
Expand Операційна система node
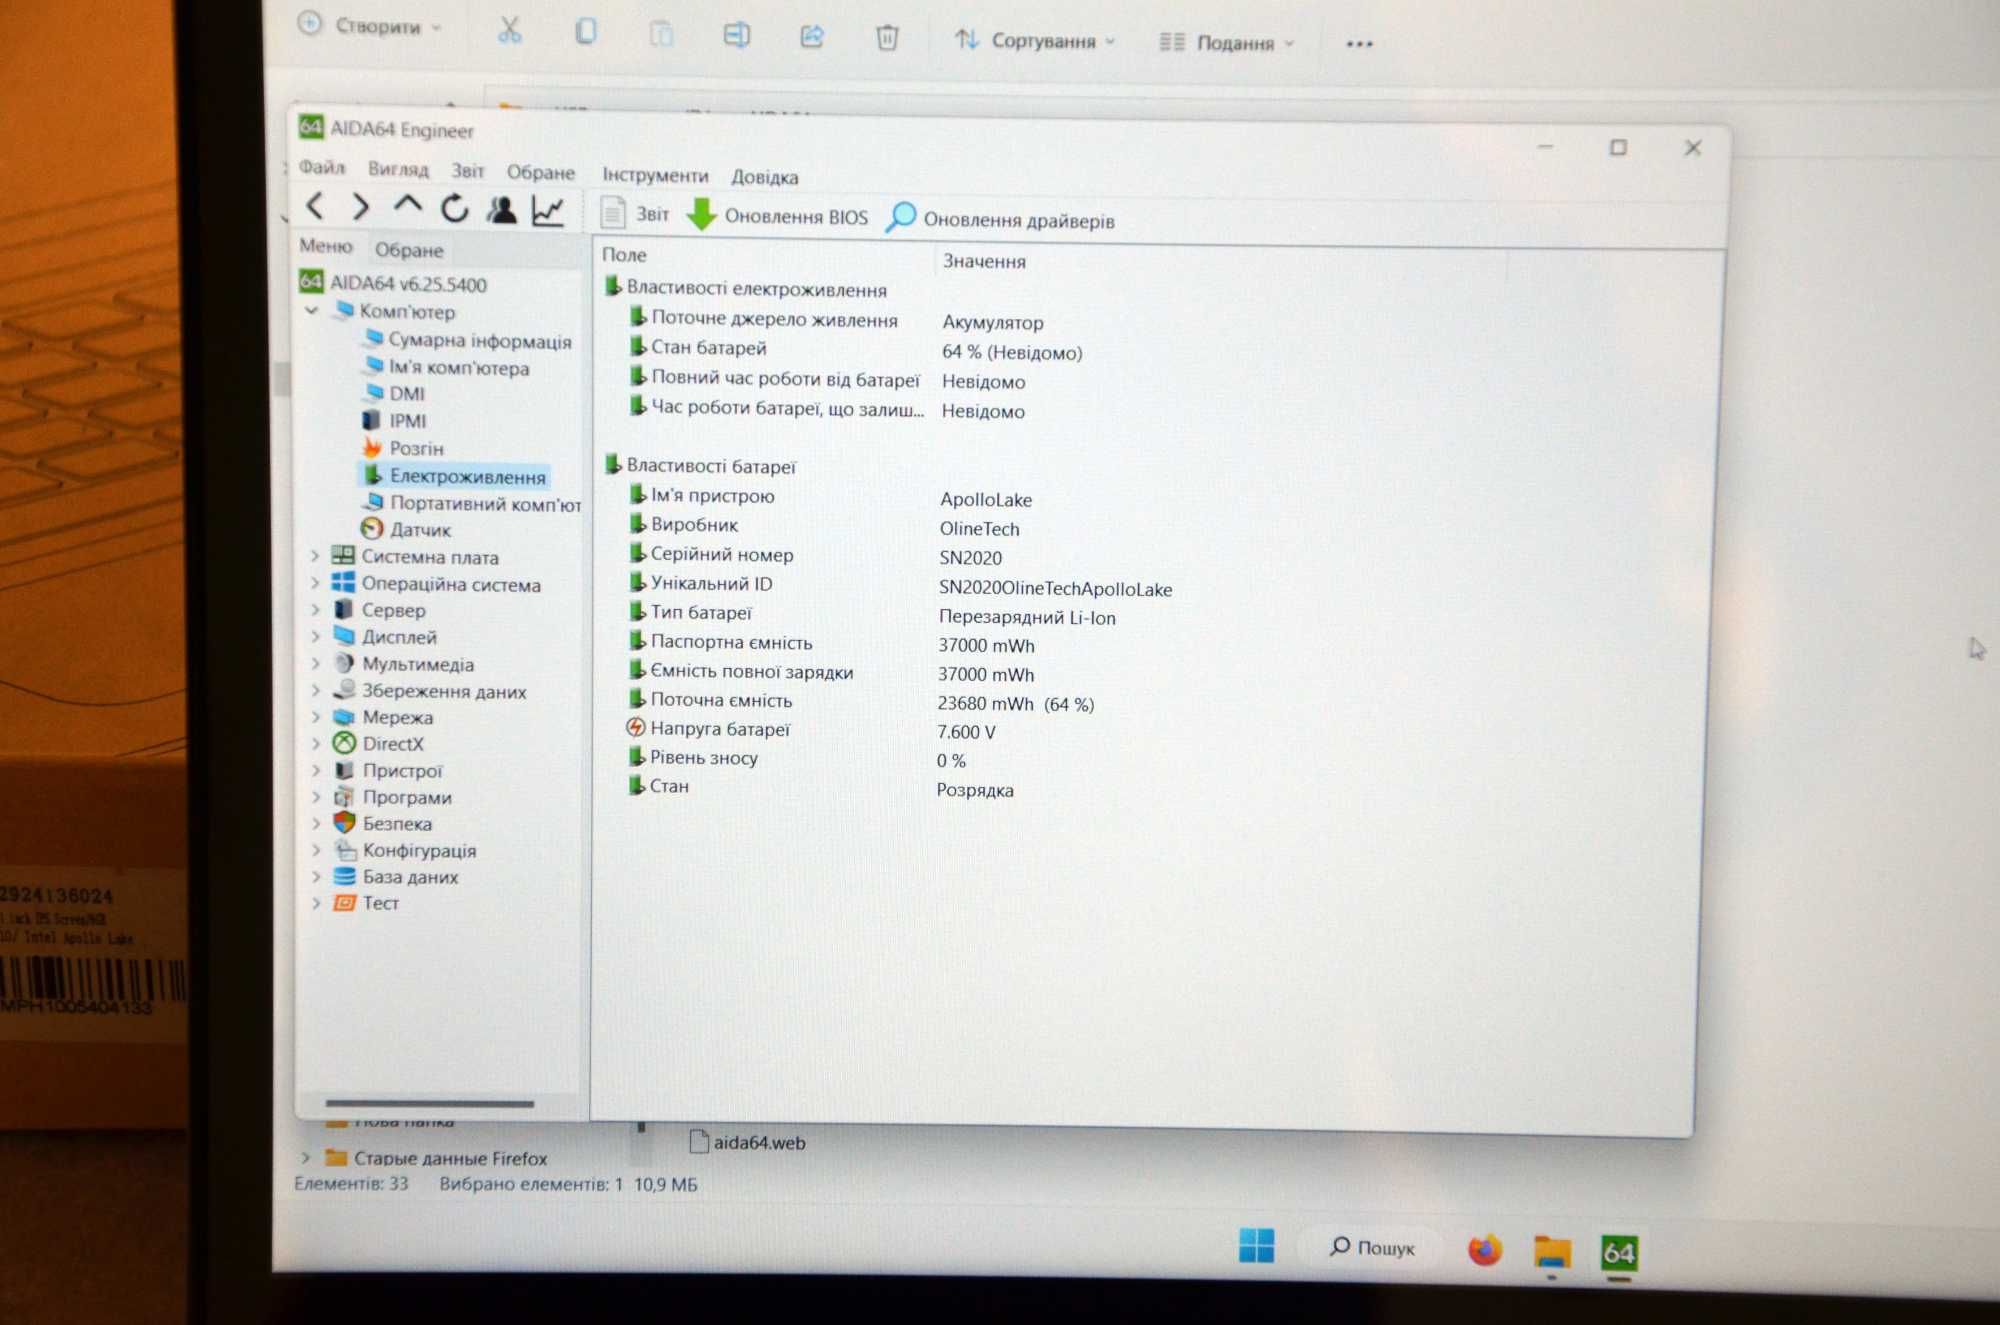(x=315, y=583)
